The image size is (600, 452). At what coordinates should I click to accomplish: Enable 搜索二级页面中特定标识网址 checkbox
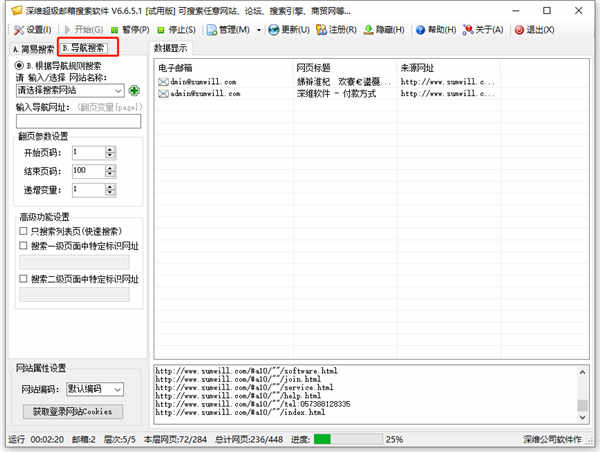(x=23, y=279)
